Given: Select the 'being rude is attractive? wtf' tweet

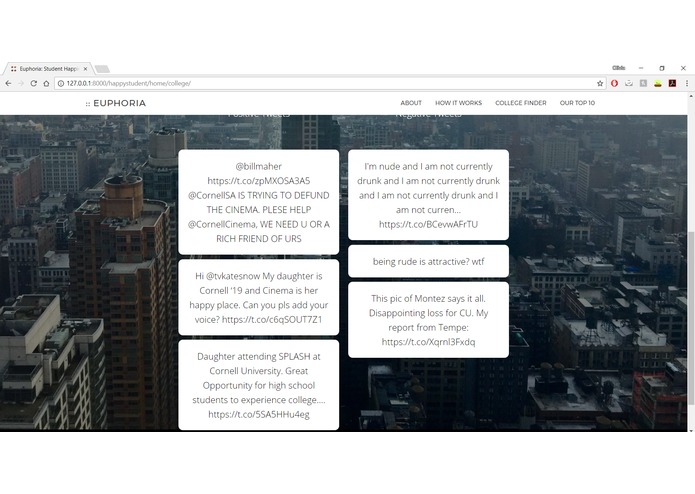Looking at the screenshot, I should 428,261.
